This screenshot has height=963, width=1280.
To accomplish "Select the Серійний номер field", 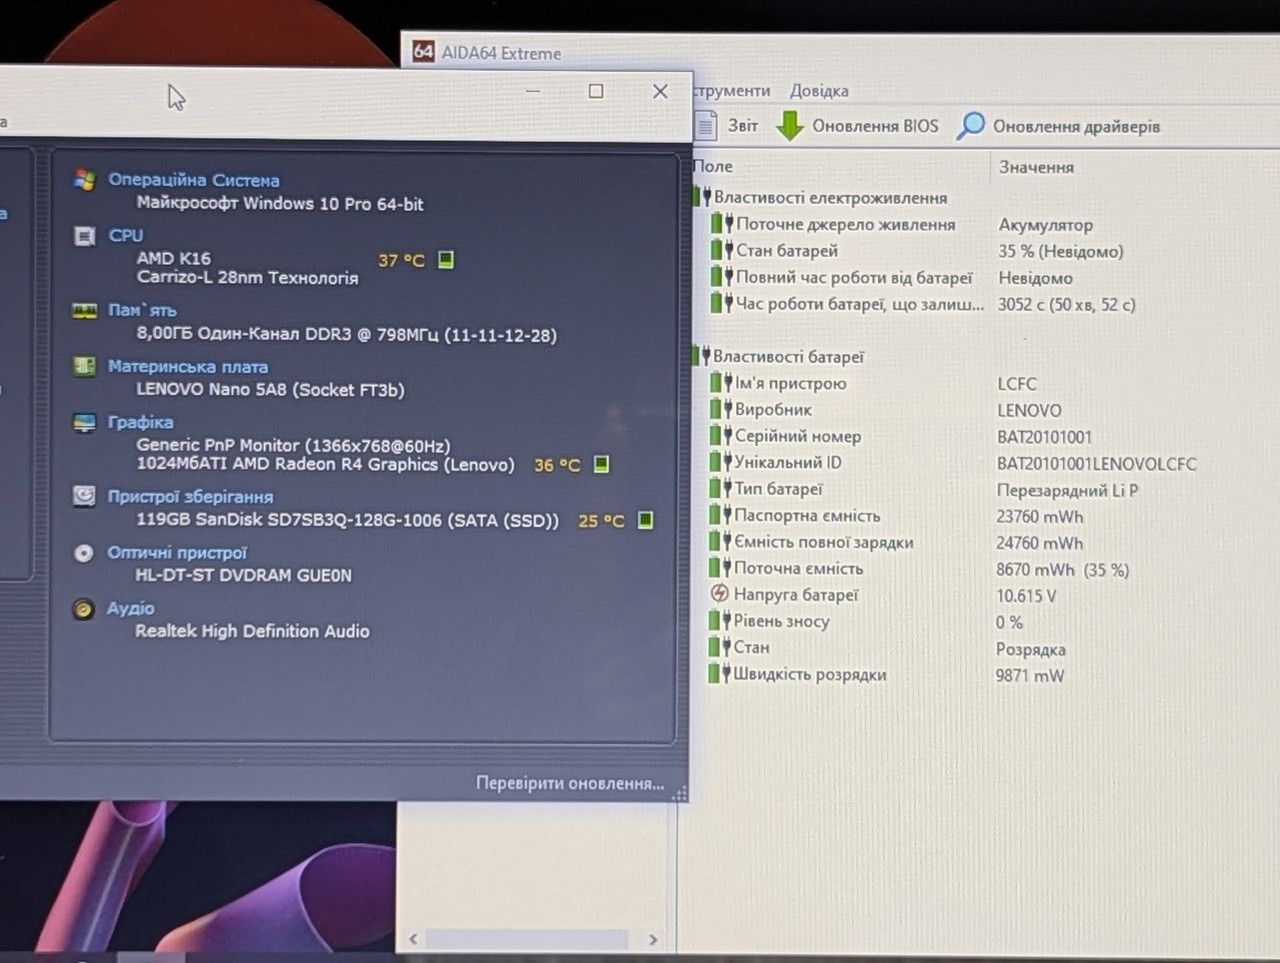I will click(798, 436).
